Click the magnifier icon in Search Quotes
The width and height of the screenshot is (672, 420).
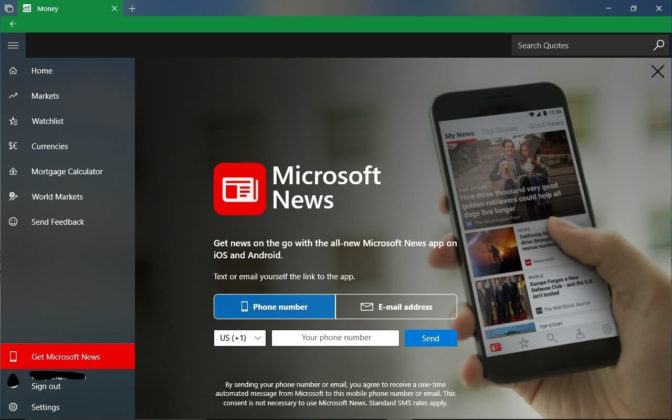point(659,45)
